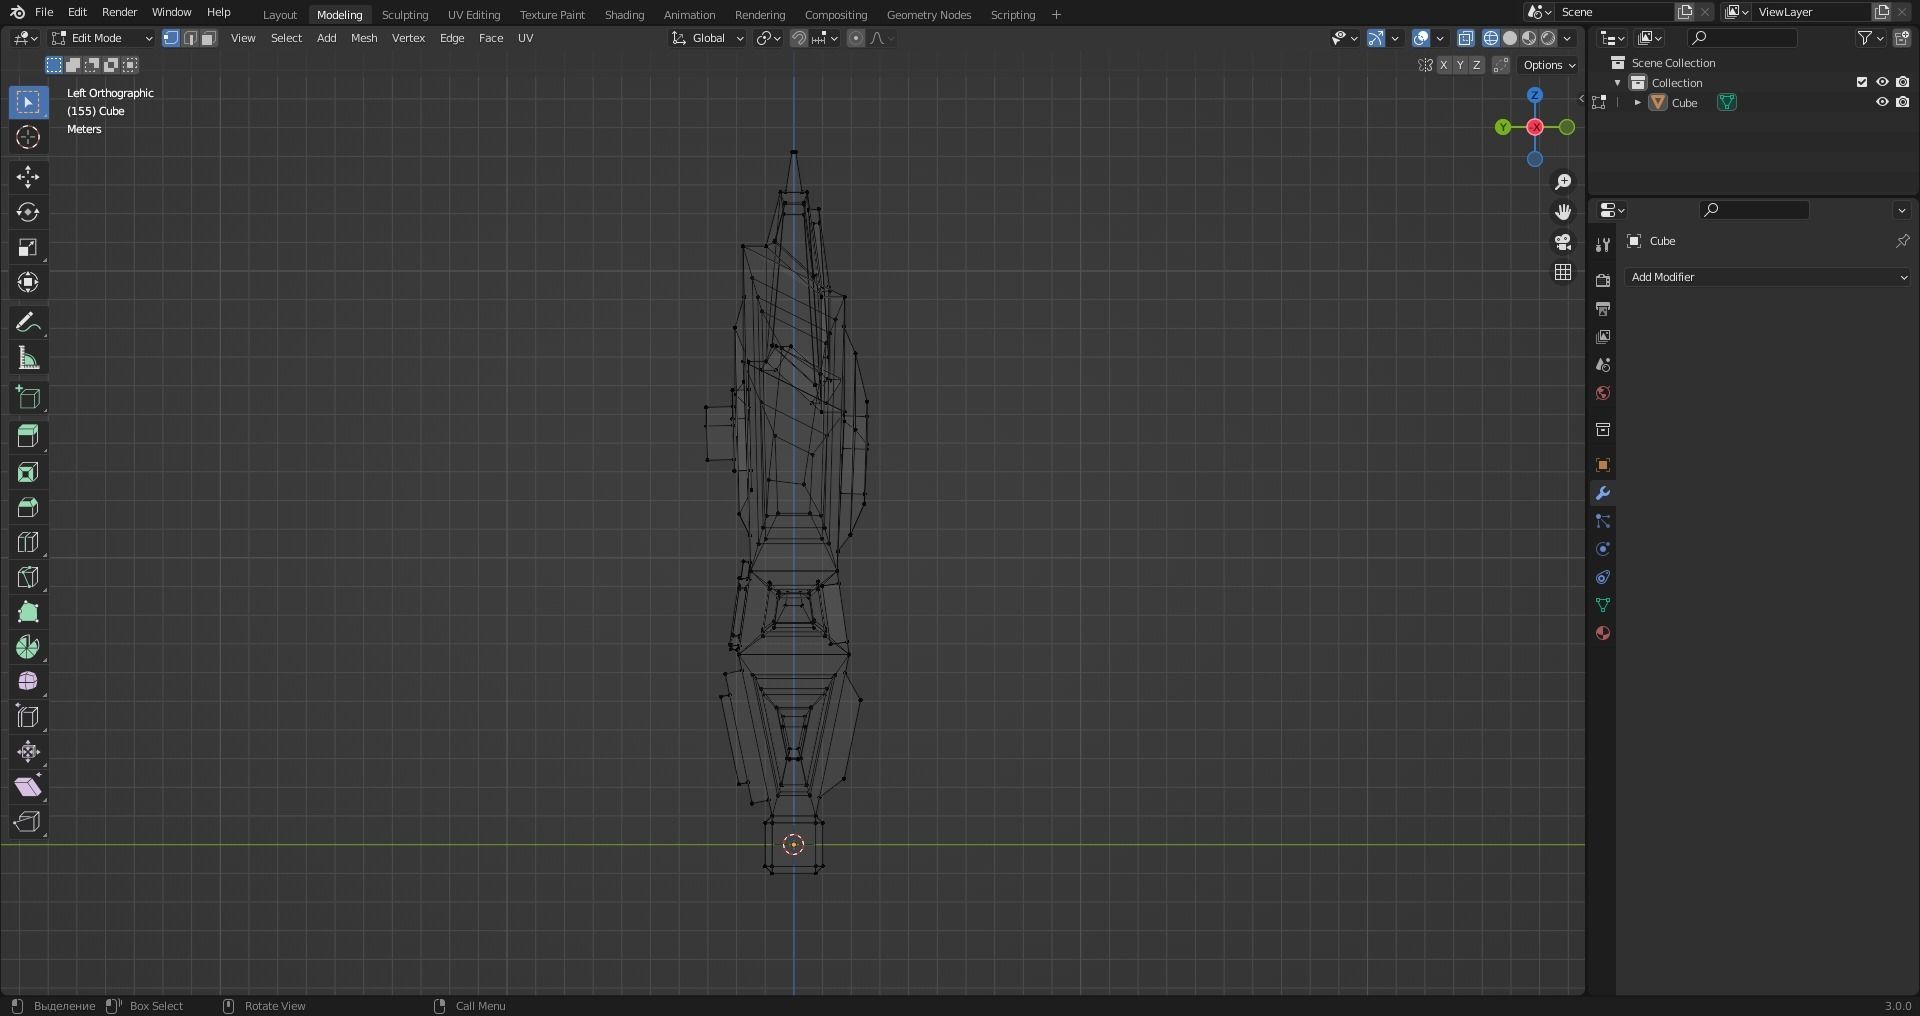Screen dimensions: 1920x1016
Task: Click the red X axis gizmo ball
Action: click(x=1535, y=127)
